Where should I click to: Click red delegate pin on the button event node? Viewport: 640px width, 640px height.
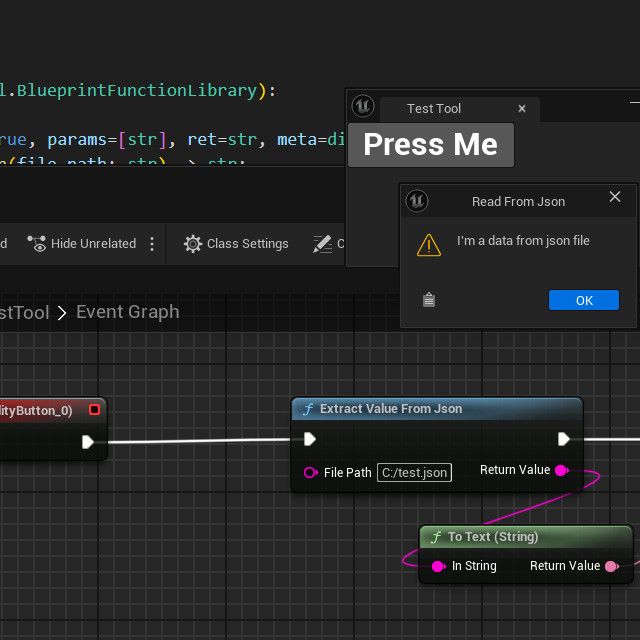[94, 410]
